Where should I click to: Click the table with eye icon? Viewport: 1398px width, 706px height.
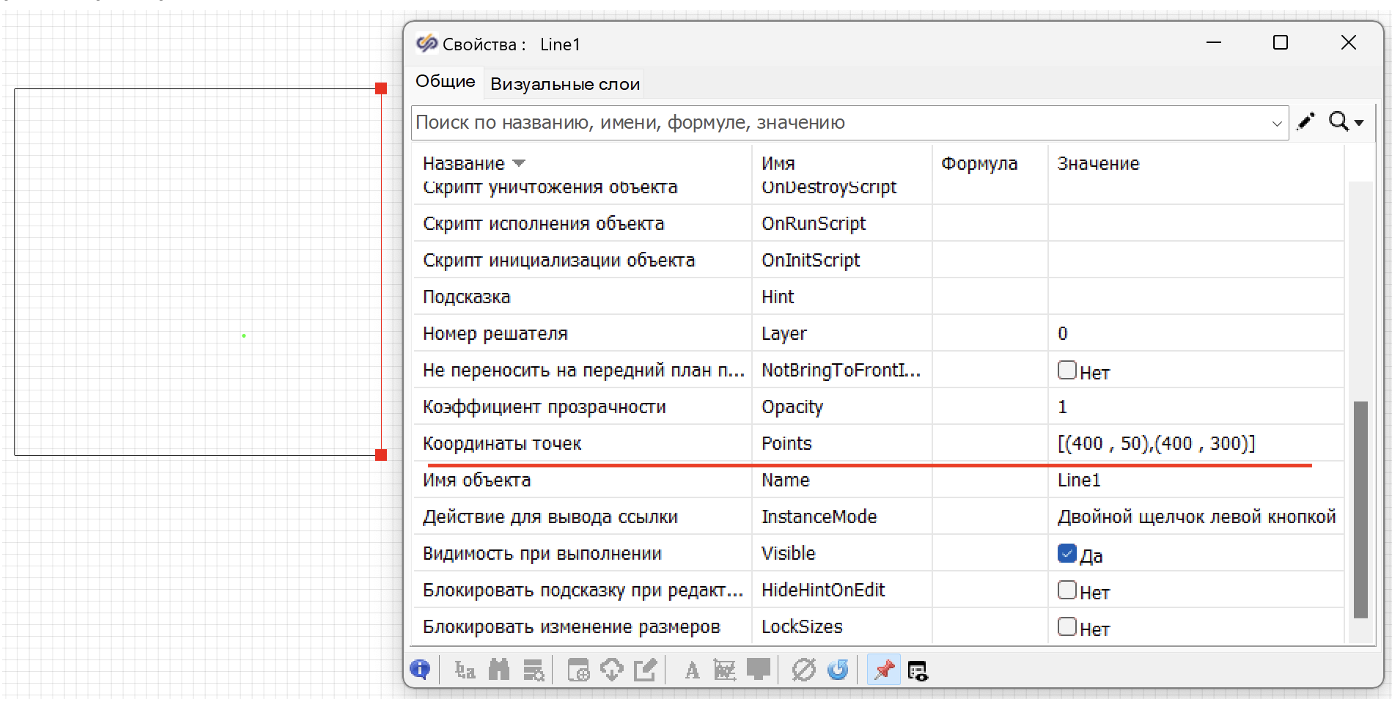[918, 670]
